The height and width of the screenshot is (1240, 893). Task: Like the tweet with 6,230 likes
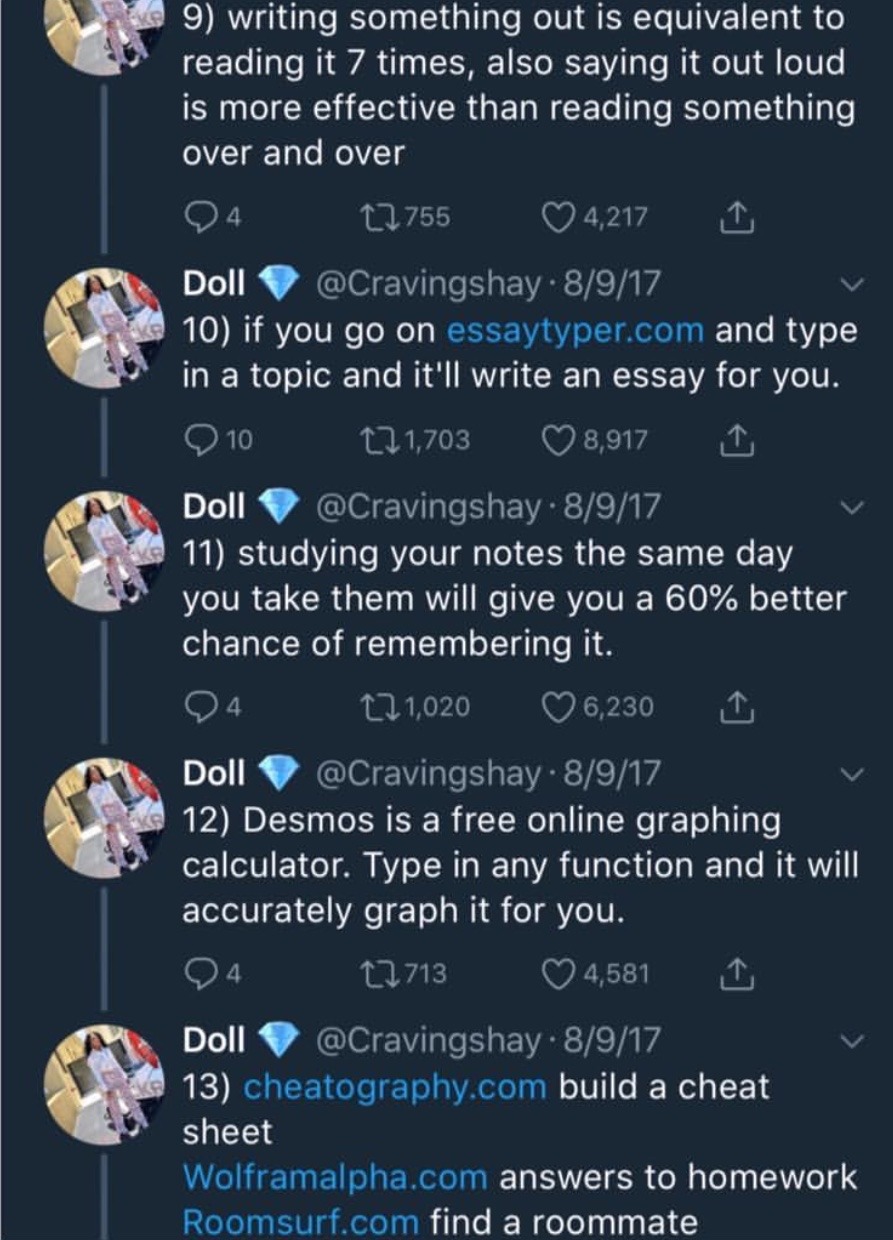557,707
